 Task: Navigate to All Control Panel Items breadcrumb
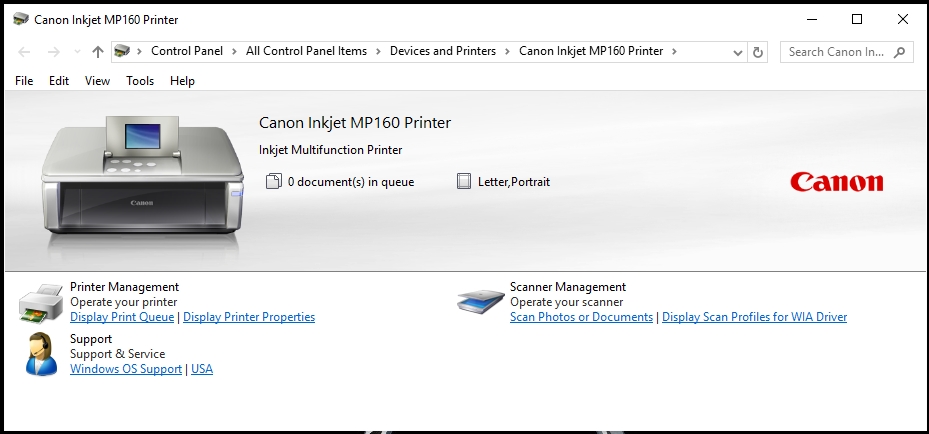click(306, 51)
